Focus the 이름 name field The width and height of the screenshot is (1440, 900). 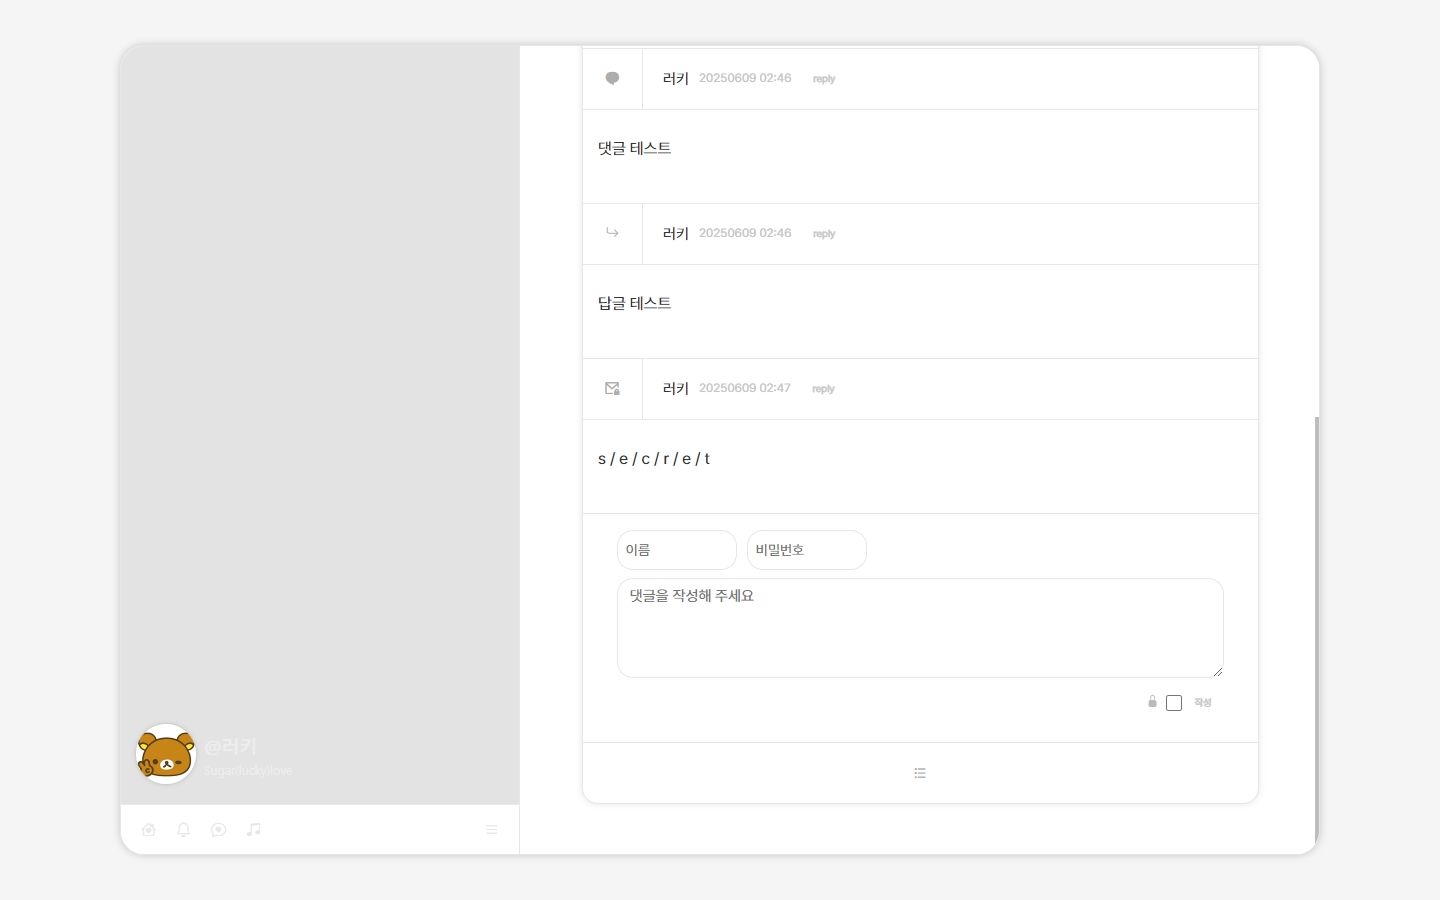click(677, 550)
